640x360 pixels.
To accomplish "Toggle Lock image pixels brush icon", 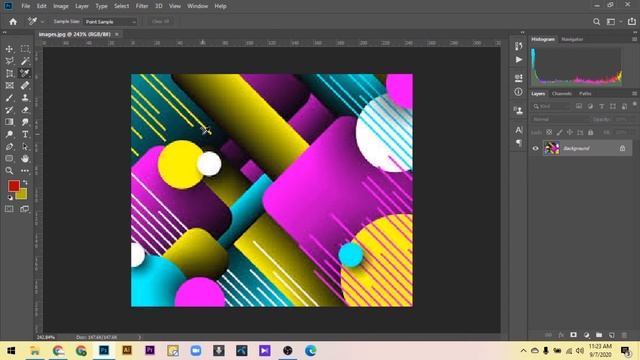I will (x=559, y=132).
